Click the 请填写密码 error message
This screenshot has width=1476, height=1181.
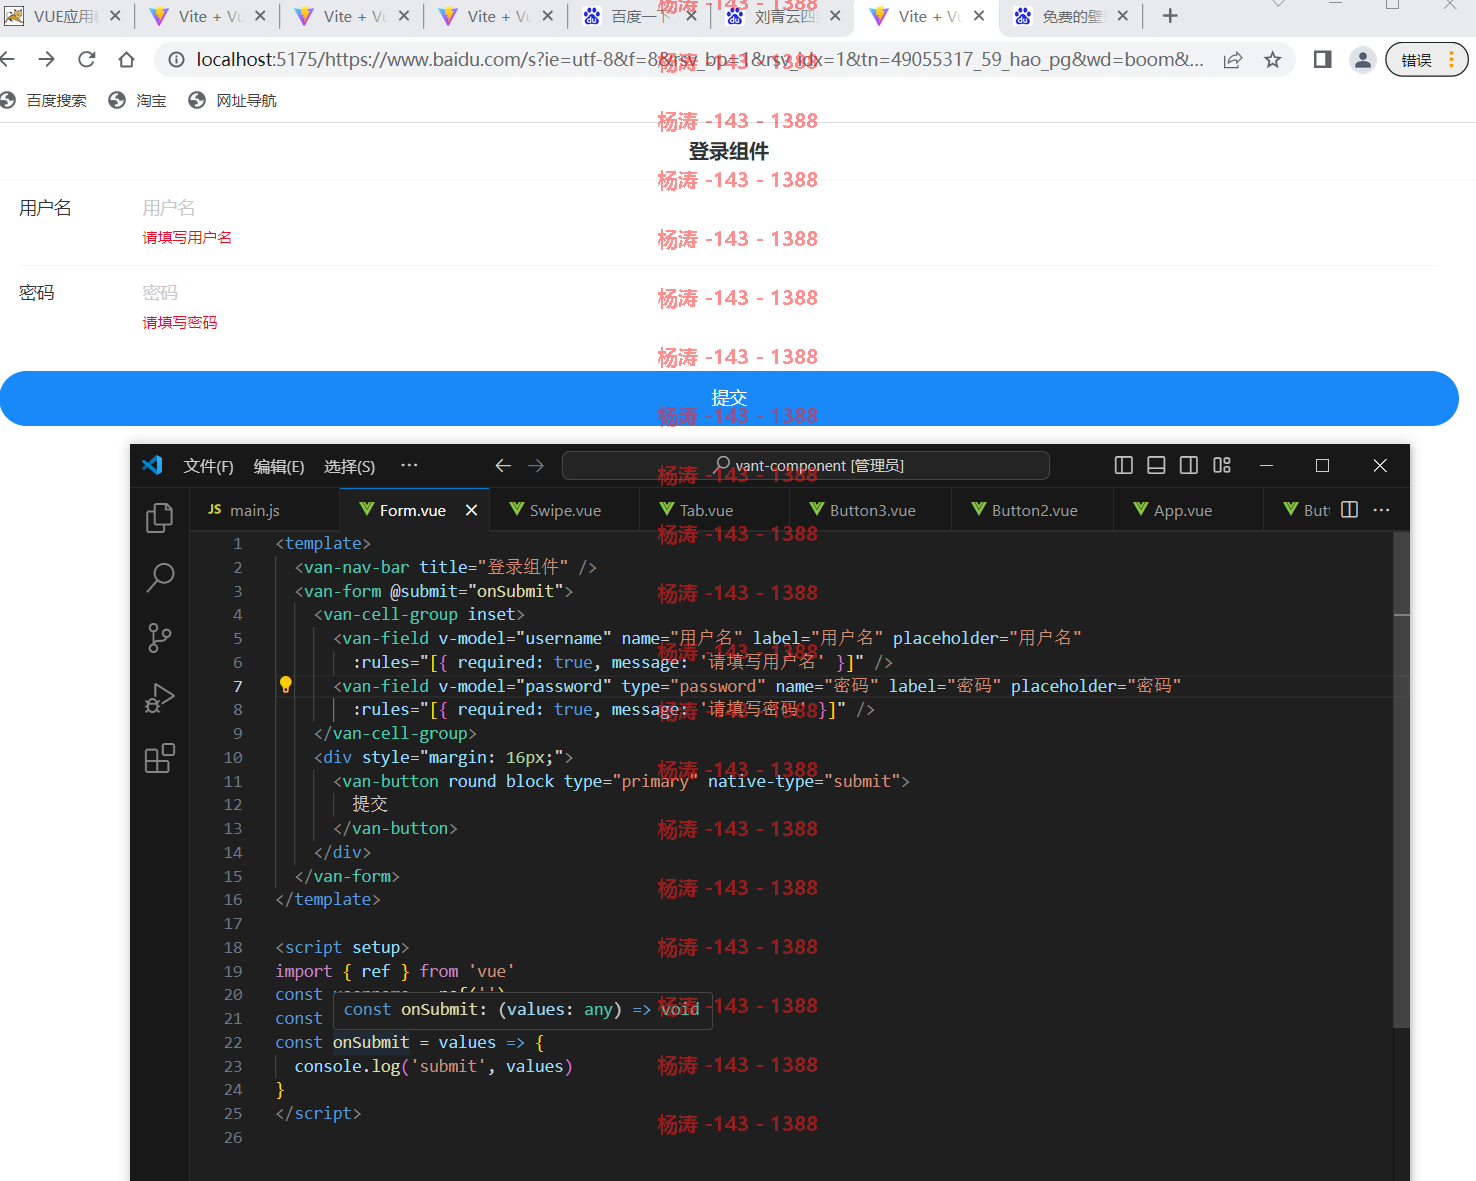(x=180, y=323)
